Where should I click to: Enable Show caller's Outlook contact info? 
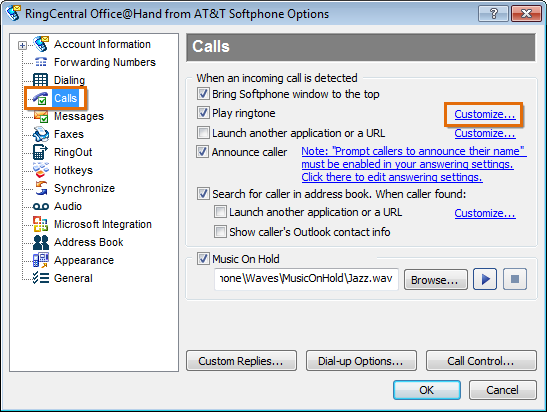[x=220, y=232]
